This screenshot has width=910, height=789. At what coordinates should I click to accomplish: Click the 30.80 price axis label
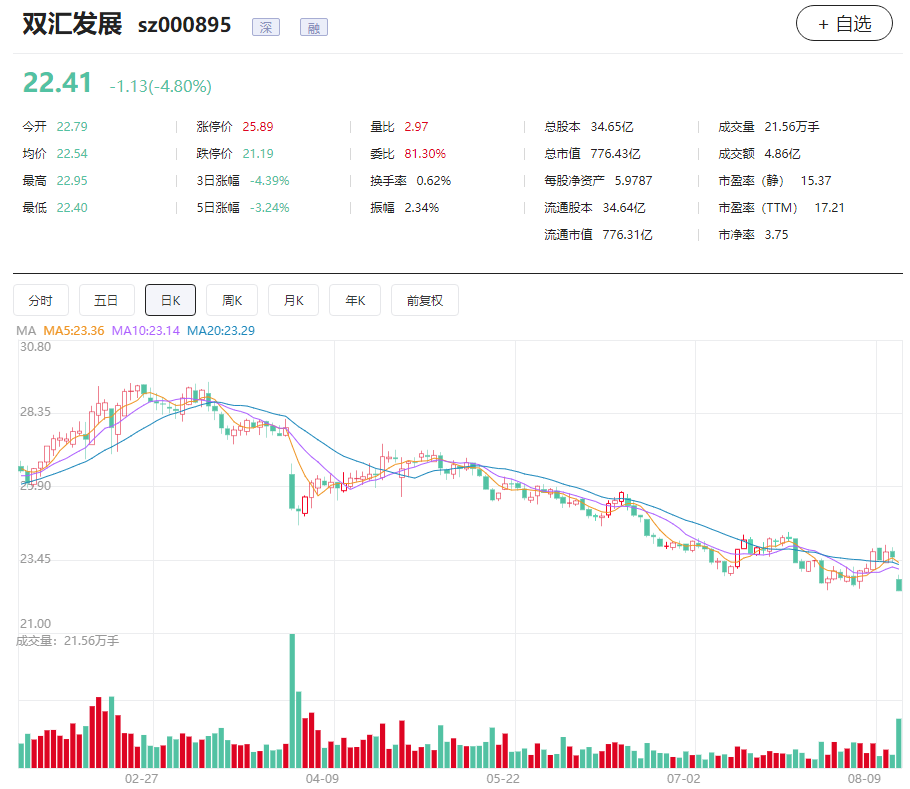(35, 347)
